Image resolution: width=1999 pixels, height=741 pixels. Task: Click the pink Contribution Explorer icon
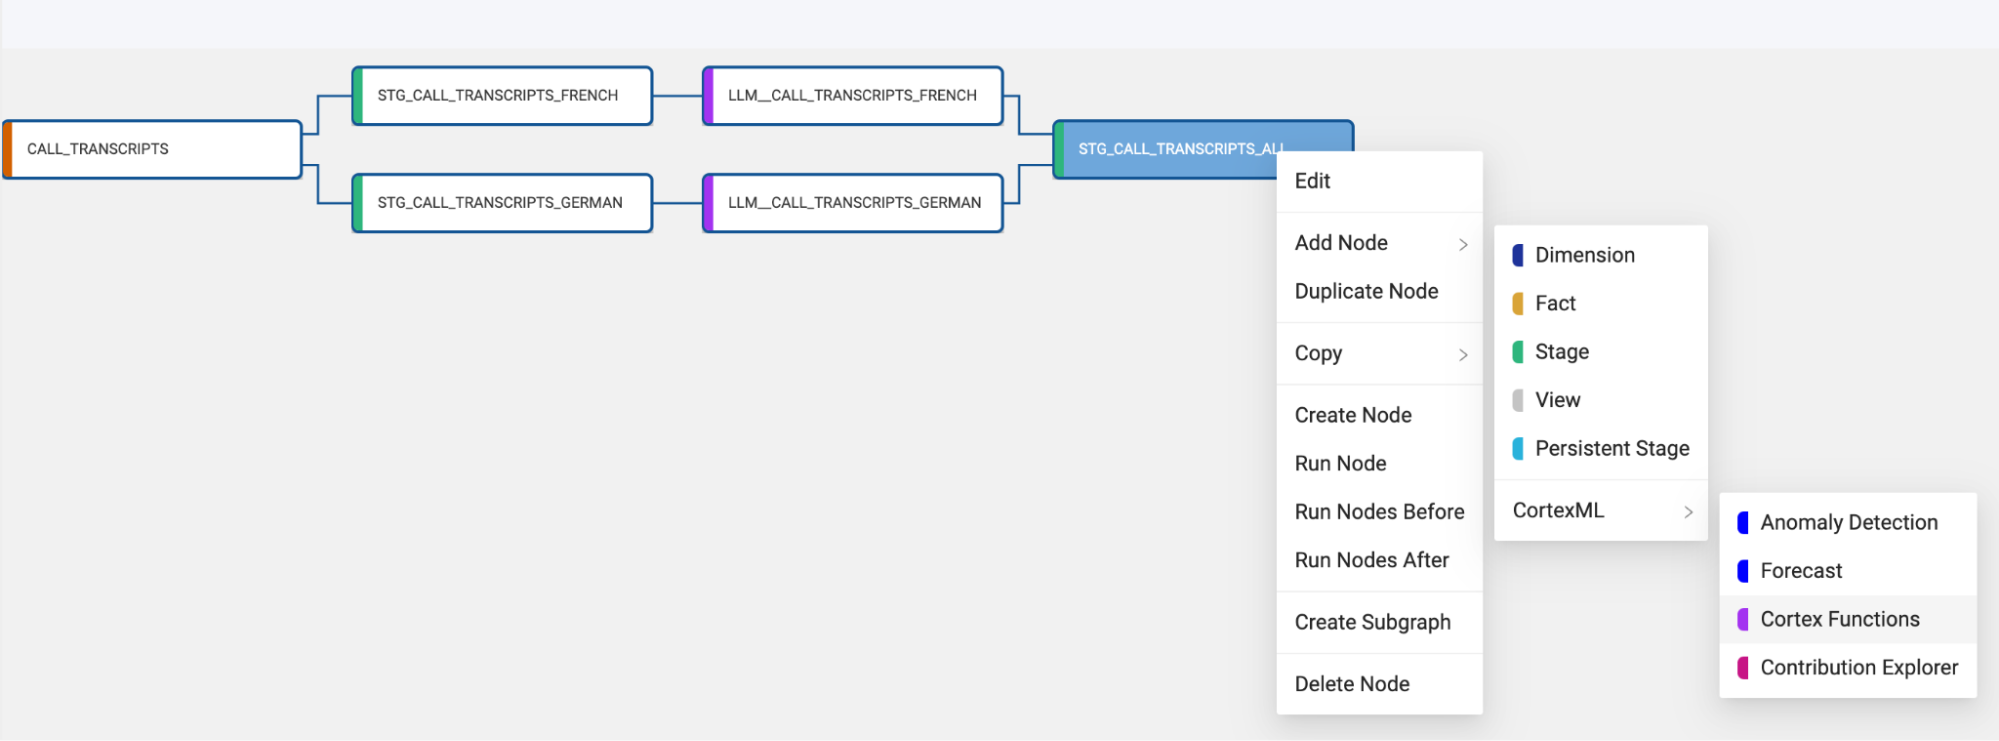(1743, 667)
